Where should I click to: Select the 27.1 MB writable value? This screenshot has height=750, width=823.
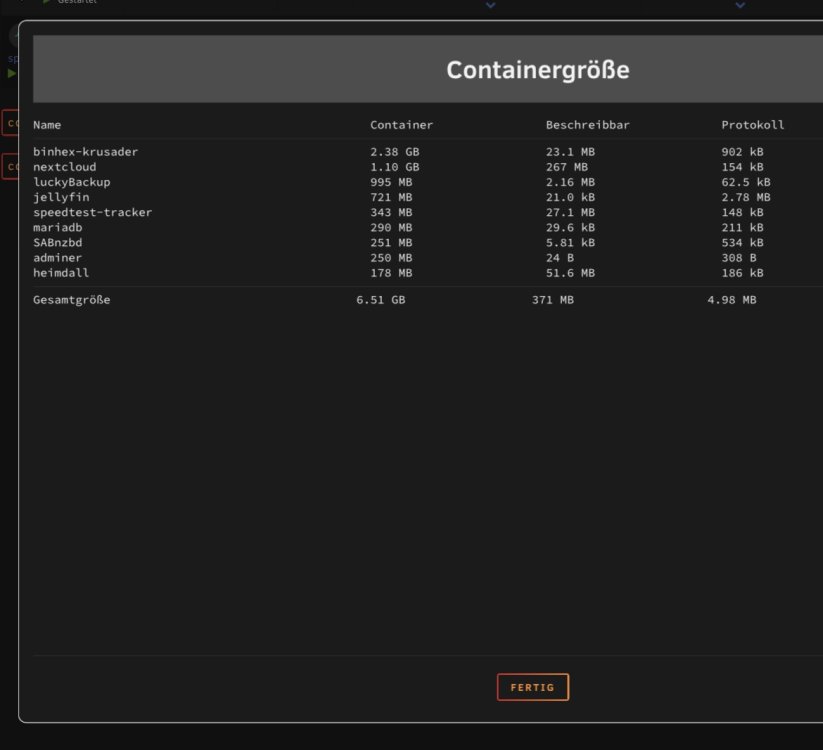tap(571, 213)
